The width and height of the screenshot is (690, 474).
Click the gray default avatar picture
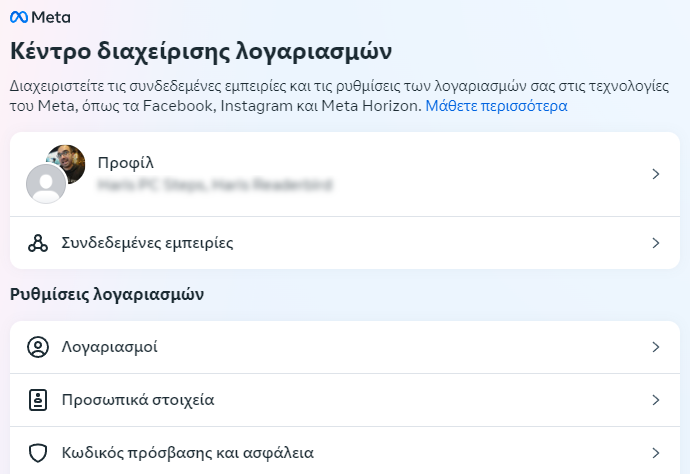click(x=46, y=184)
